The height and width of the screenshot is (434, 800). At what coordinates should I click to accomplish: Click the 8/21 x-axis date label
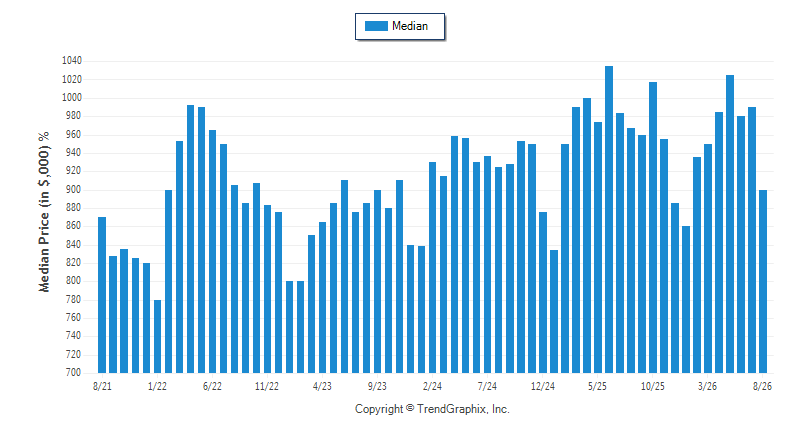click(102, 386)
